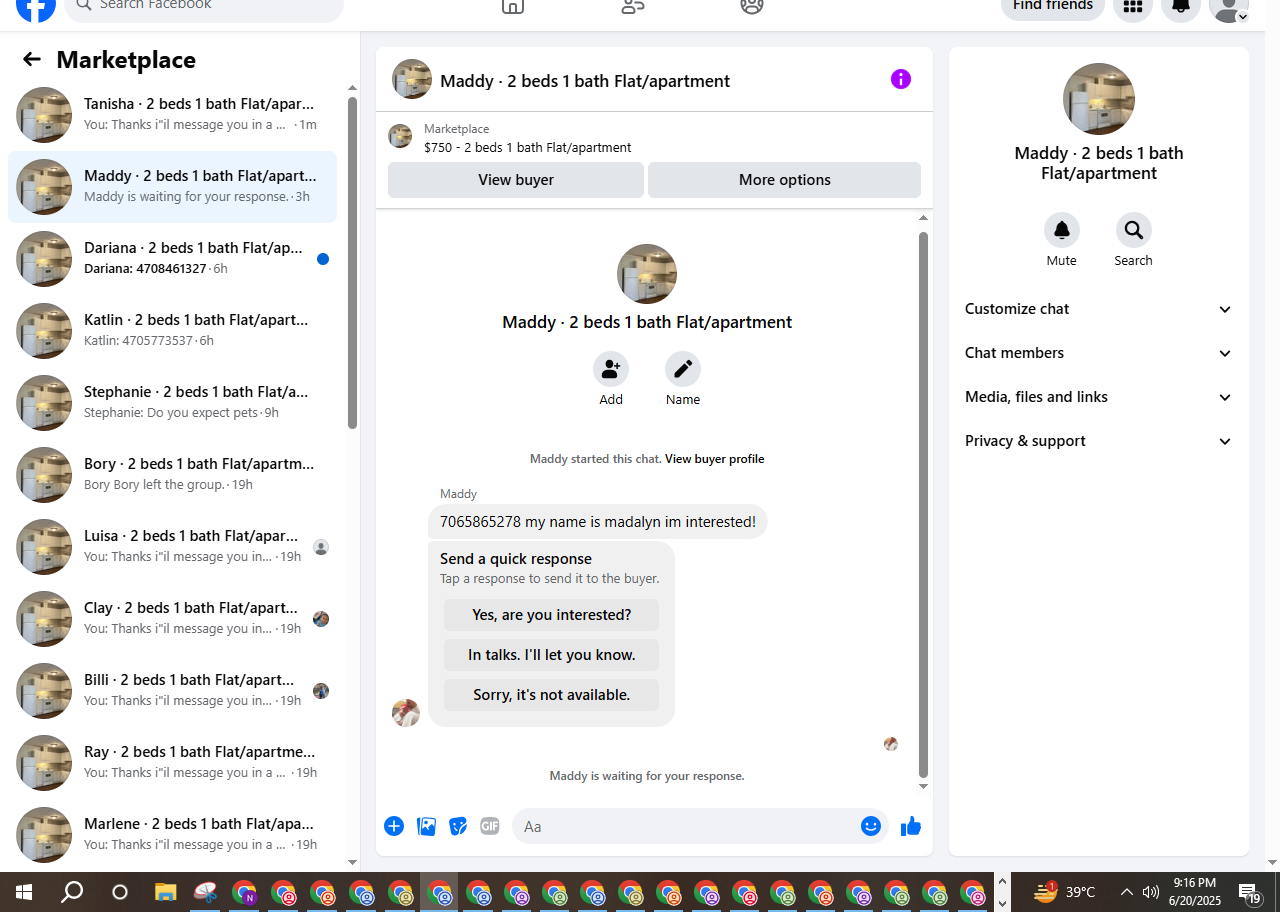1280x912 pixels.
Task: Open Luisa conversation
Action: pos(172,547)
